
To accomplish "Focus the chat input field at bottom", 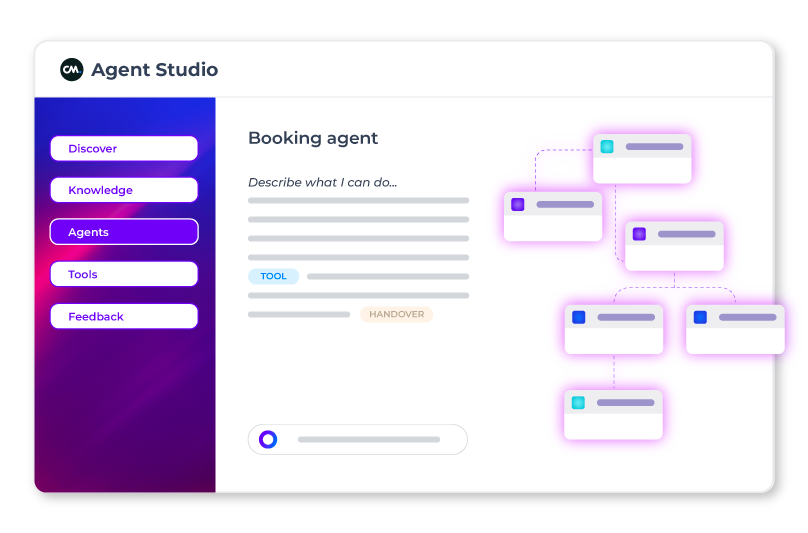I will point(358,440).
